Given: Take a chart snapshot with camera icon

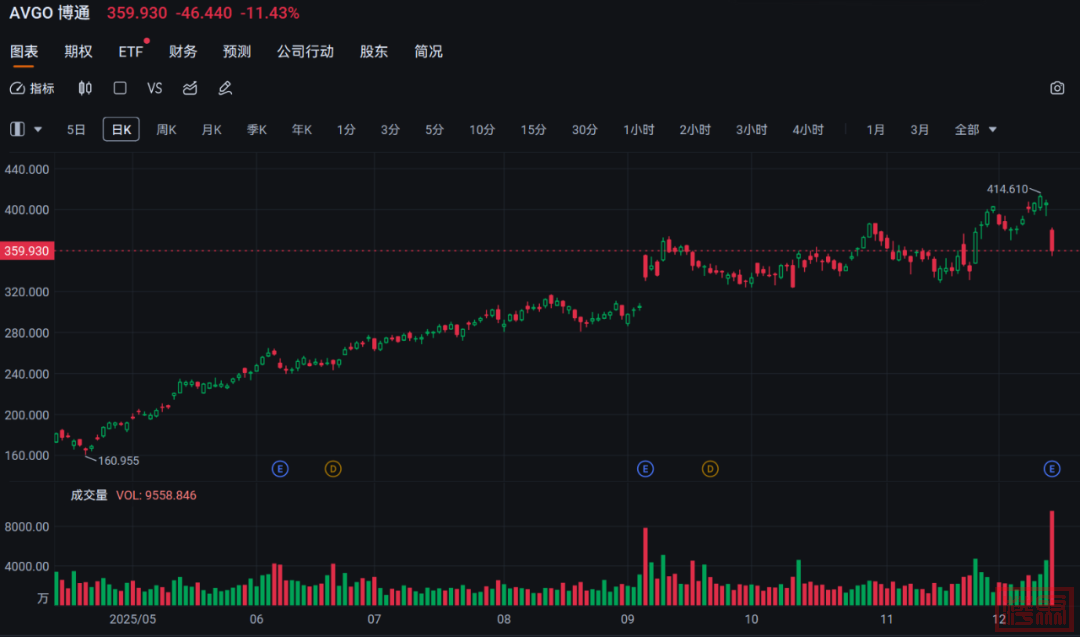Looking at the screenshot, I should pyautogui.click(x=1057, y=88).
